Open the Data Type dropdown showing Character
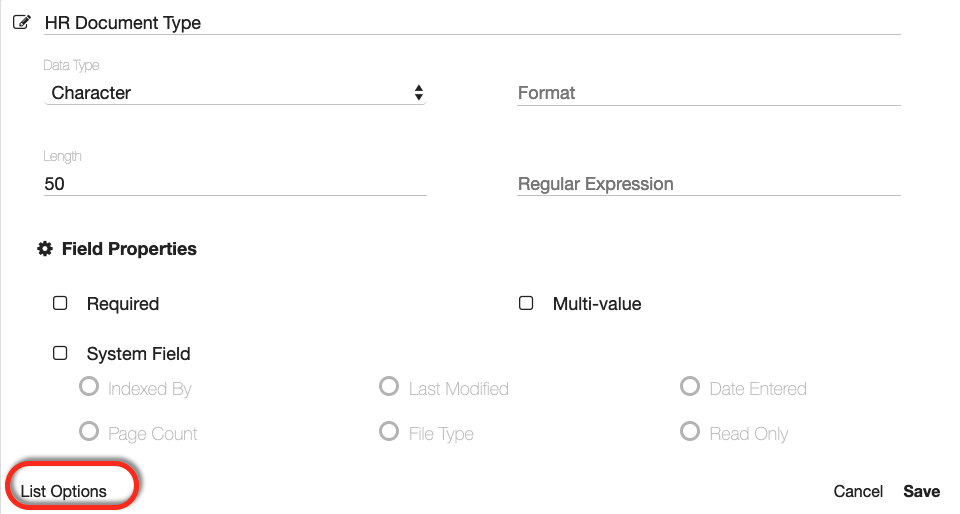 (x=236, y=93)
